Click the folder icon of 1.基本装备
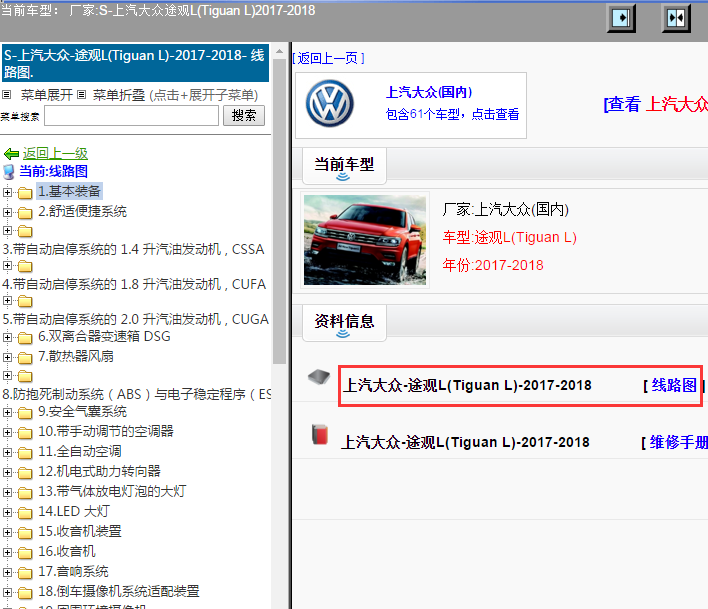The height and width of the screenshot is (609, 708). [x=25, y=193]
